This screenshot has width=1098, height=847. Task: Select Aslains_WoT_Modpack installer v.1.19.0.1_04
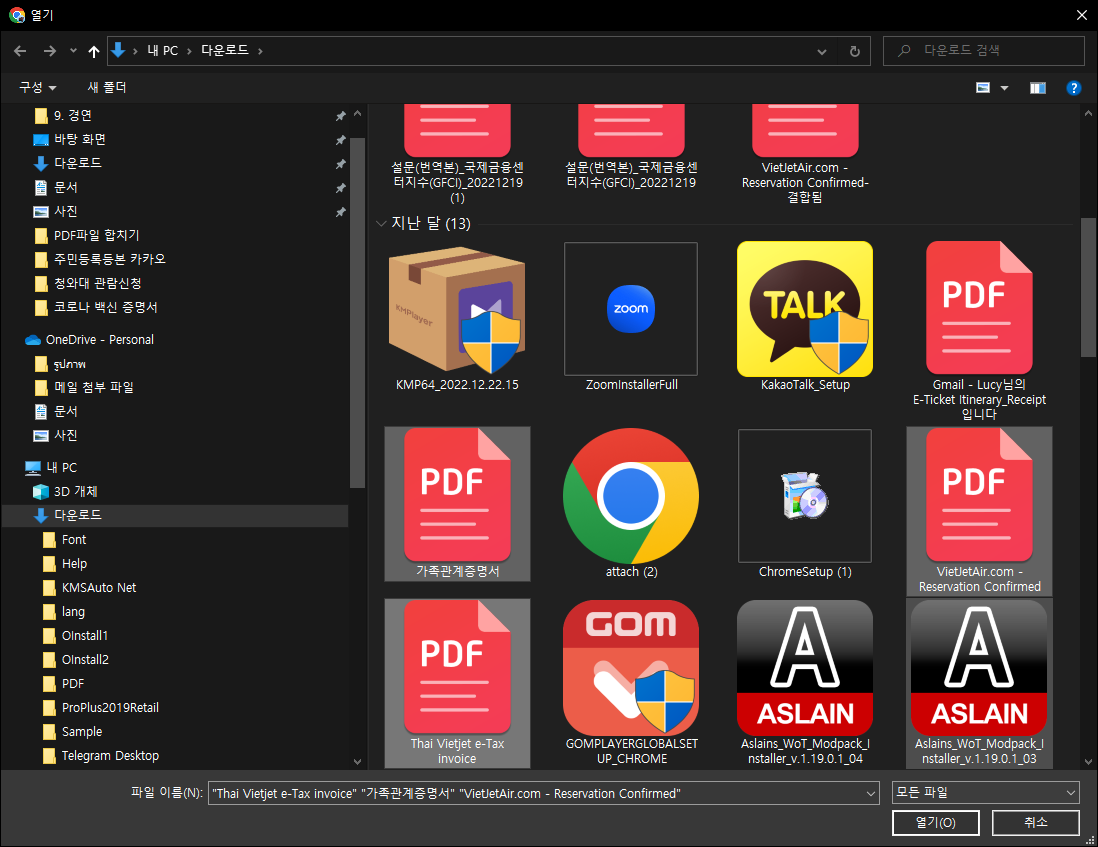coord(805,683)
